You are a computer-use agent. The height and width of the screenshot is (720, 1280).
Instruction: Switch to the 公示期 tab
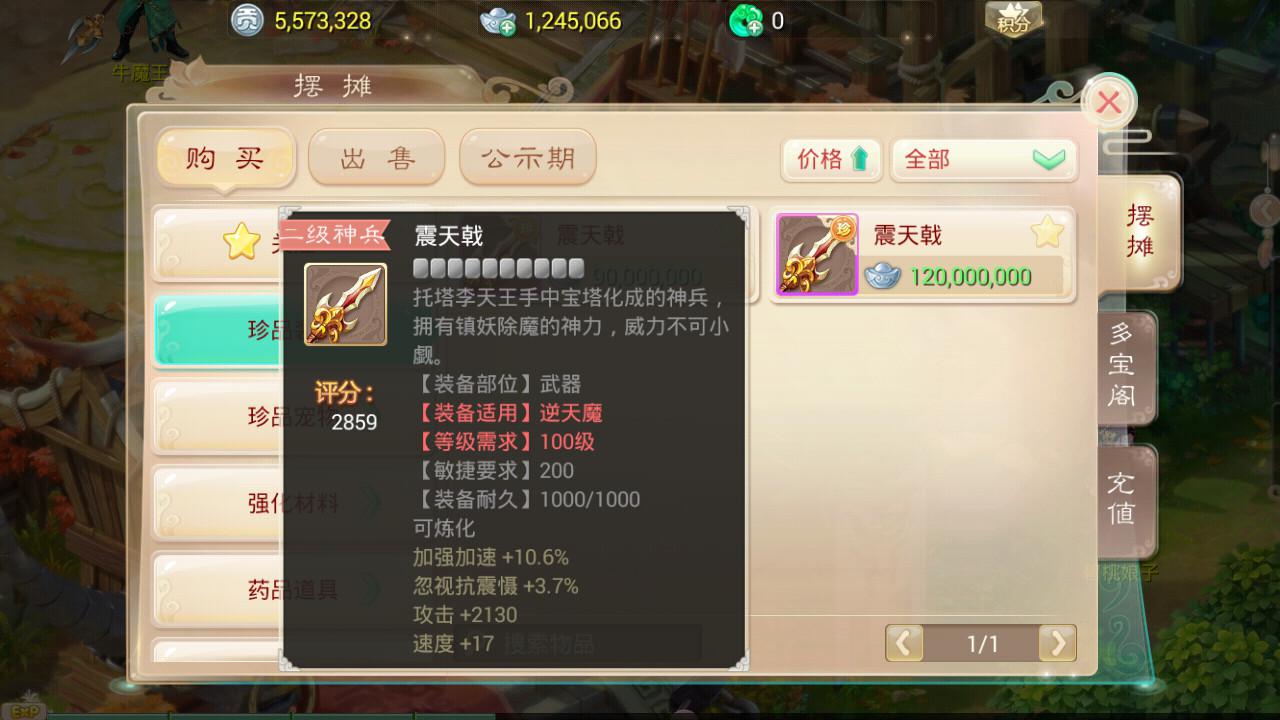coord(527,158)
